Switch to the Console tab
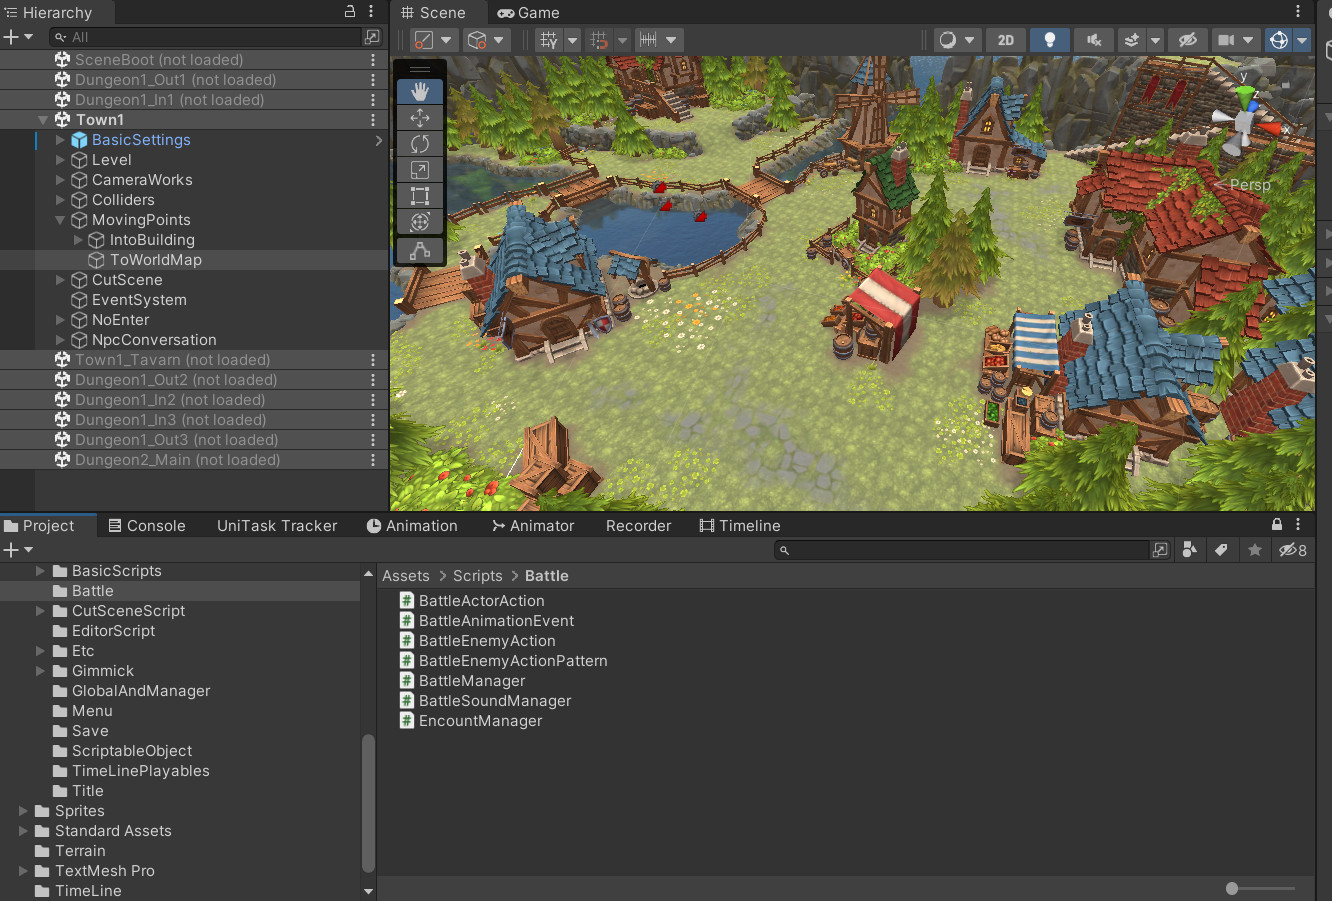 (148, 525)
